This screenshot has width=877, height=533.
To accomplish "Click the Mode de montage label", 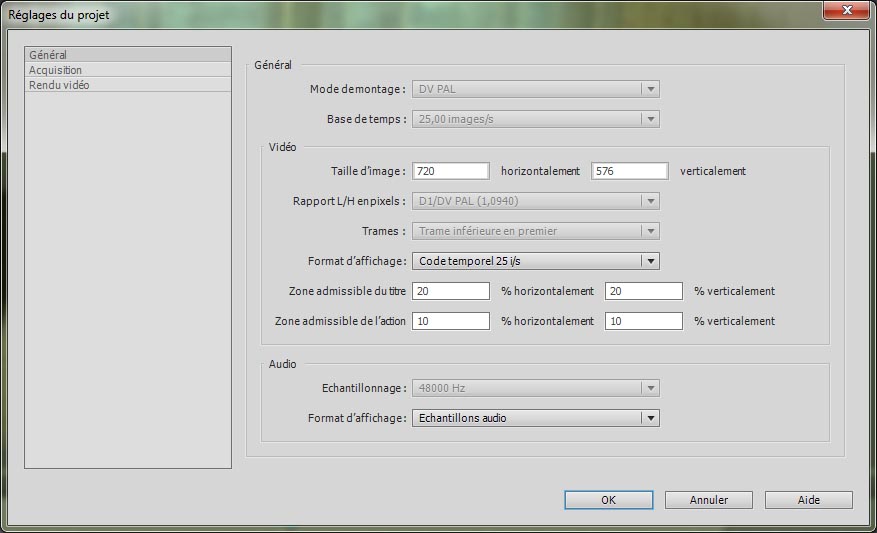I will point(358,89).
